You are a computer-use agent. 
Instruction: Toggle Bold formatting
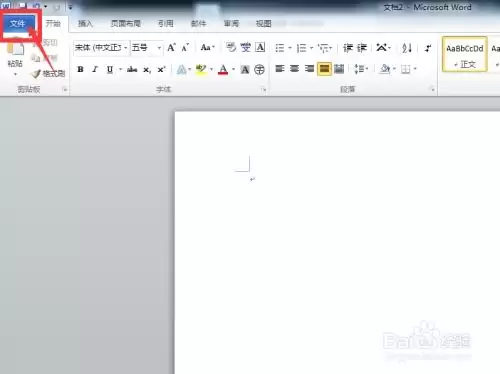[x=80, y=69]
